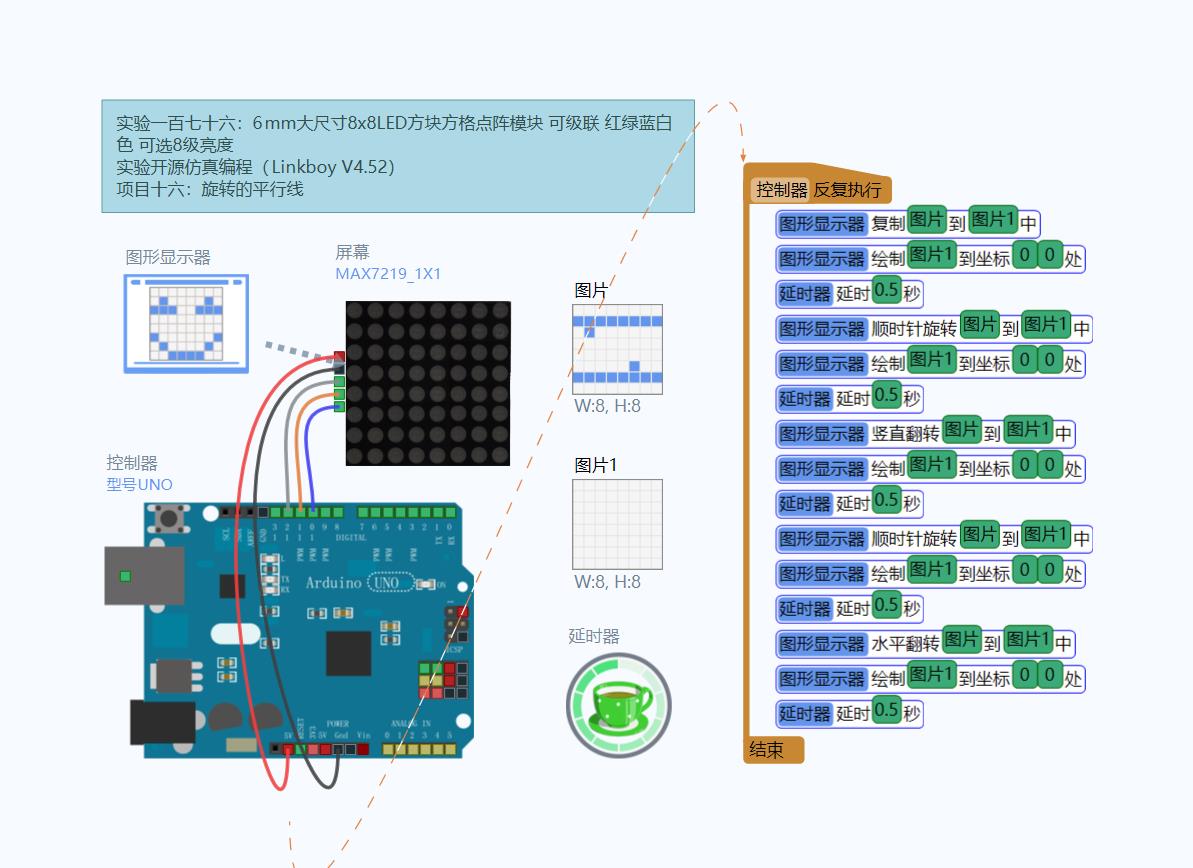Select the 绘制 block directly under 水平翻转

pos(930,678)
